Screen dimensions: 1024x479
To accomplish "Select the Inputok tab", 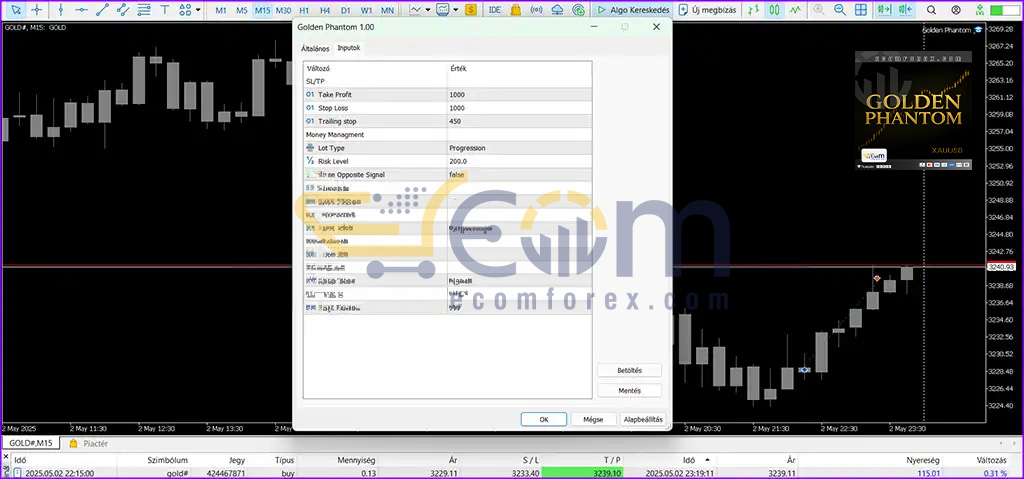I will pyautogui.click(x=349, y=48).
